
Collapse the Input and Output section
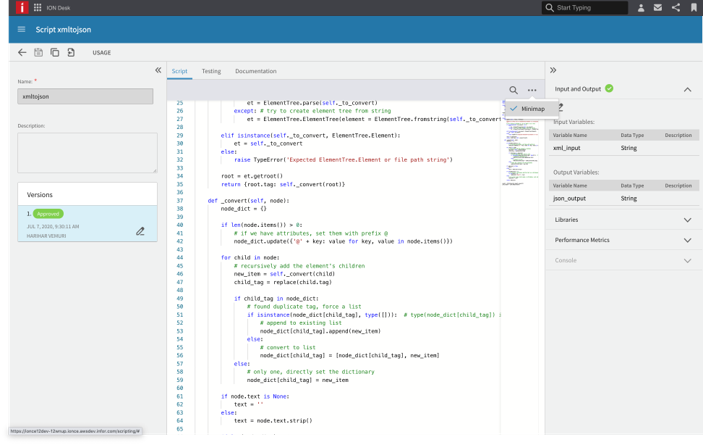click(687, 89)
